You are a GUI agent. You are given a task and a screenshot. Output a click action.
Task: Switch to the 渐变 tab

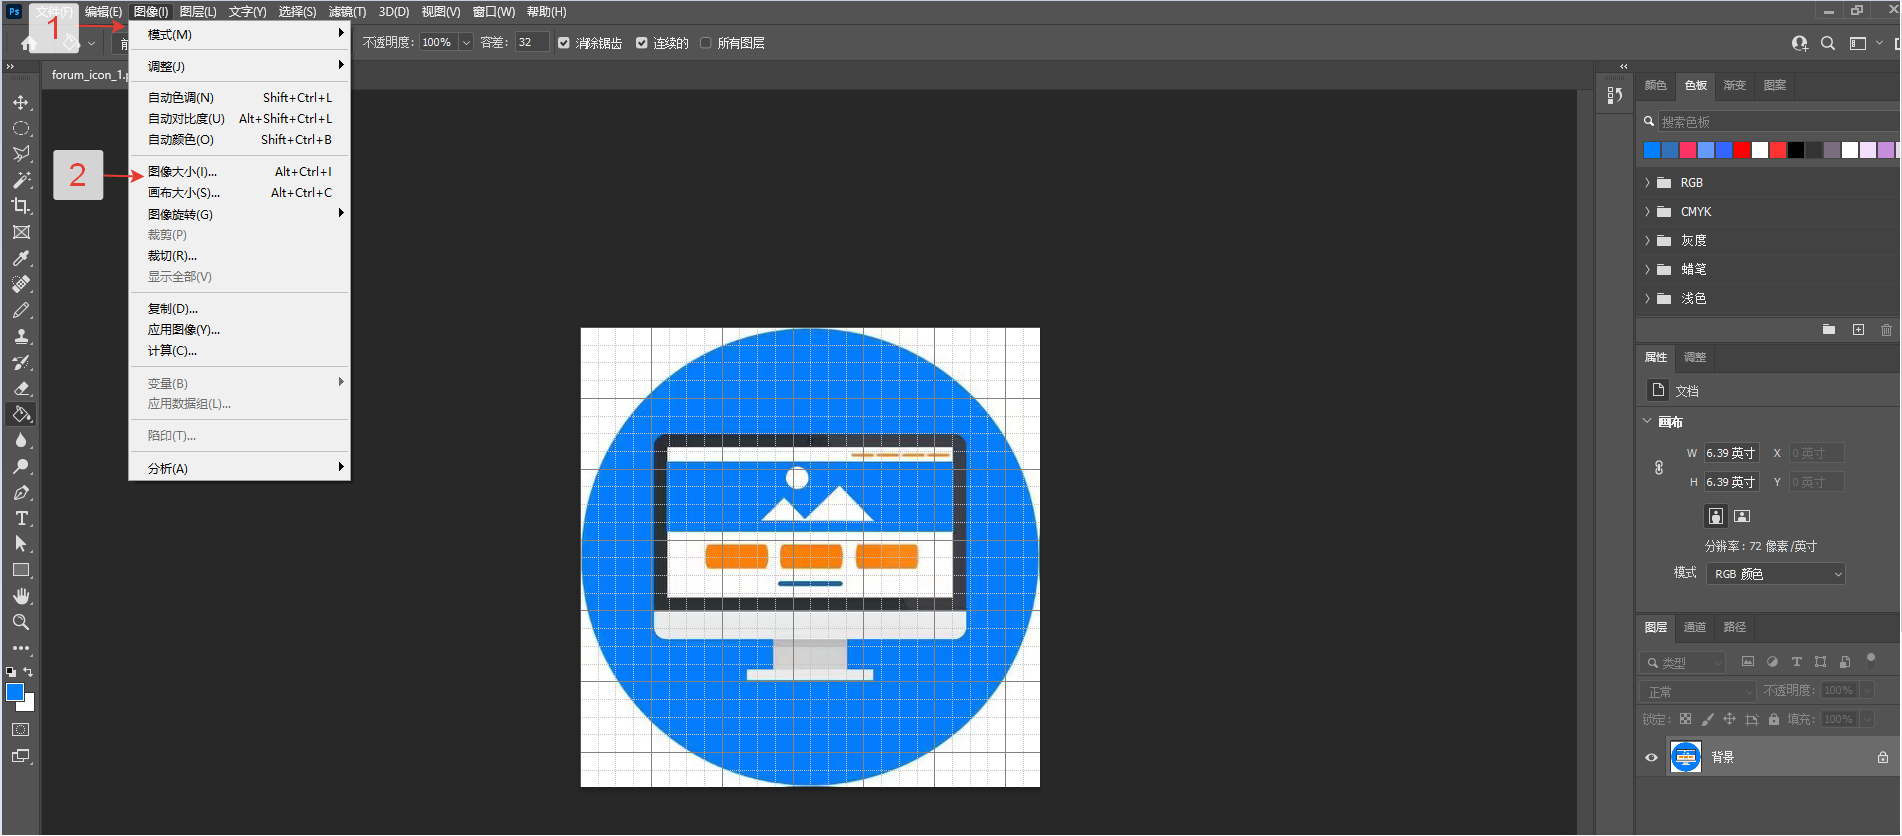click(1735, 85)
